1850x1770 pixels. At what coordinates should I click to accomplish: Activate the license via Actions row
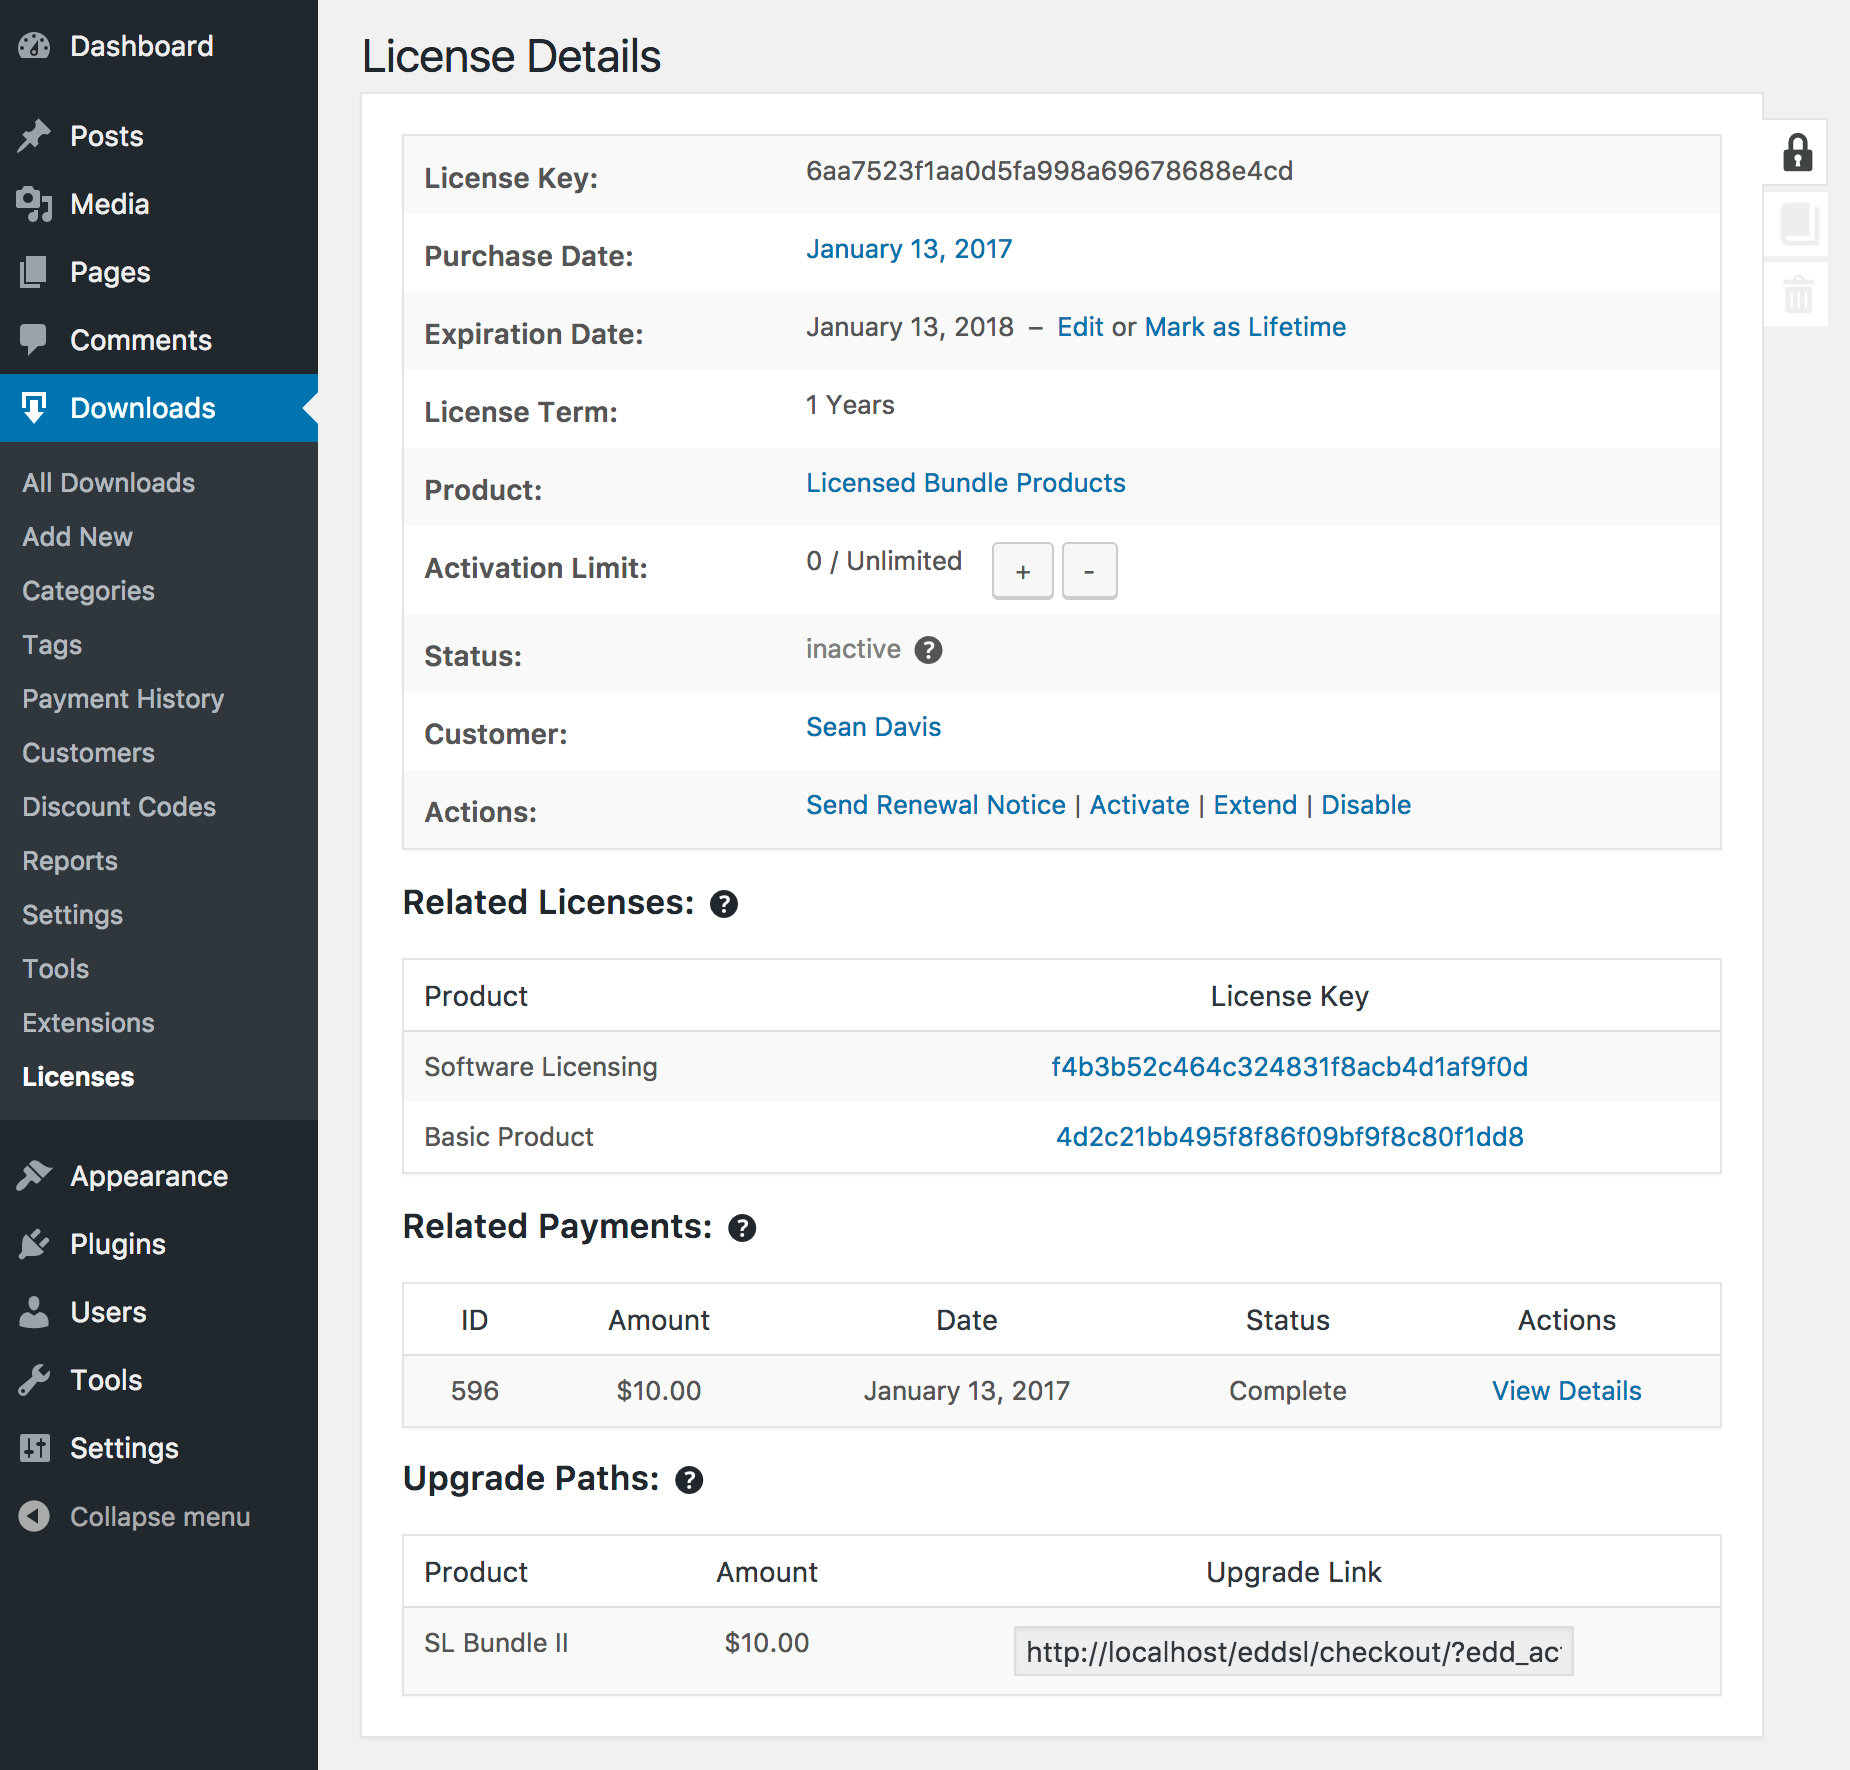pyautogui.click(x=1139, y=804)
